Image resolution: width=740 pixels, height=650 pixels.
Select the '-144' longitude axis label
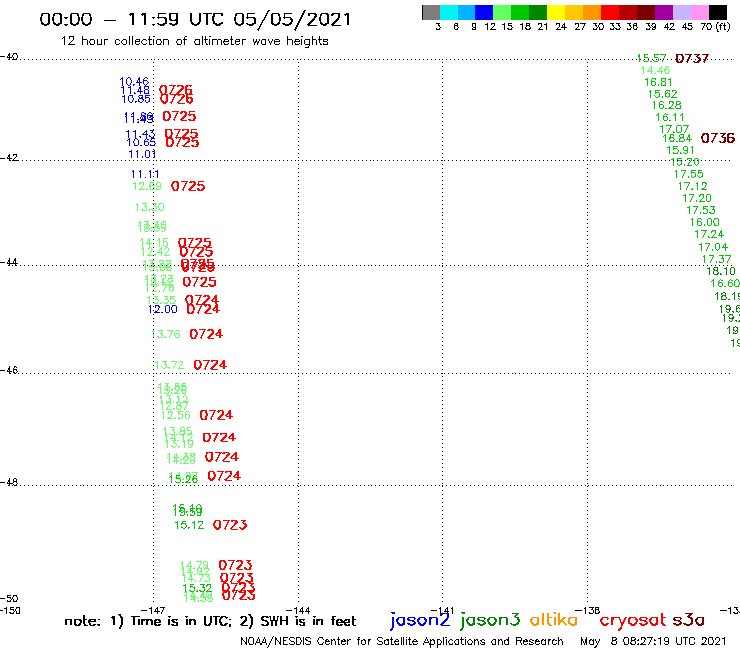(x=298, y=610)
